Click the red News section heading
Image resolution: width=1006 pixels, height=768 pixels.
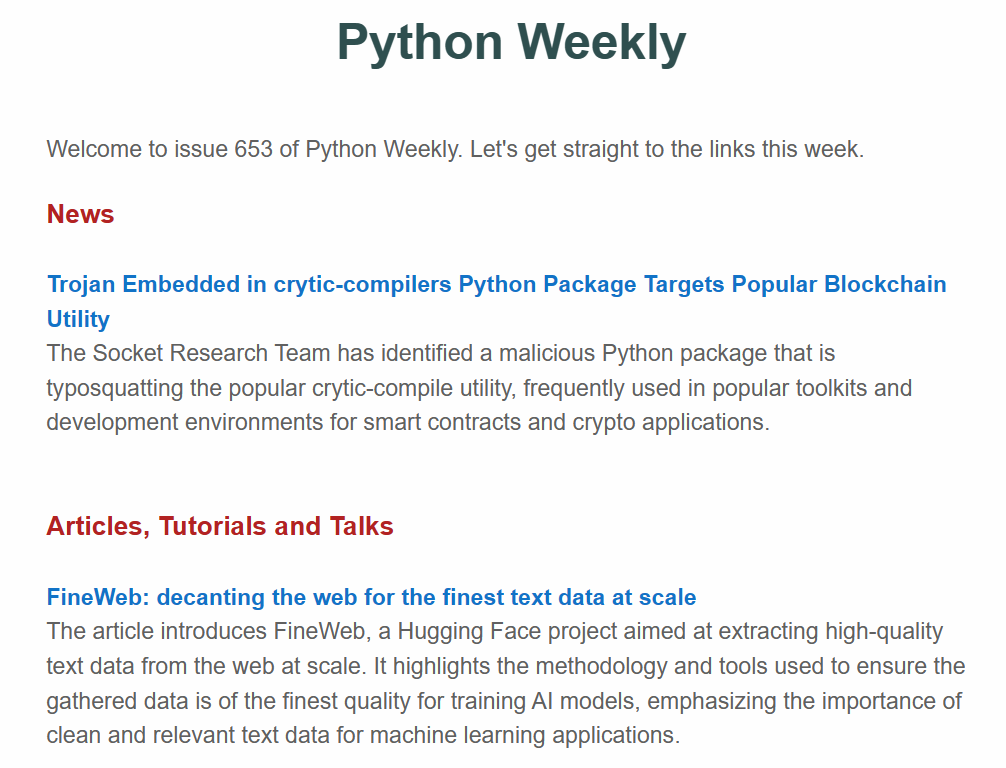[80, 214]
